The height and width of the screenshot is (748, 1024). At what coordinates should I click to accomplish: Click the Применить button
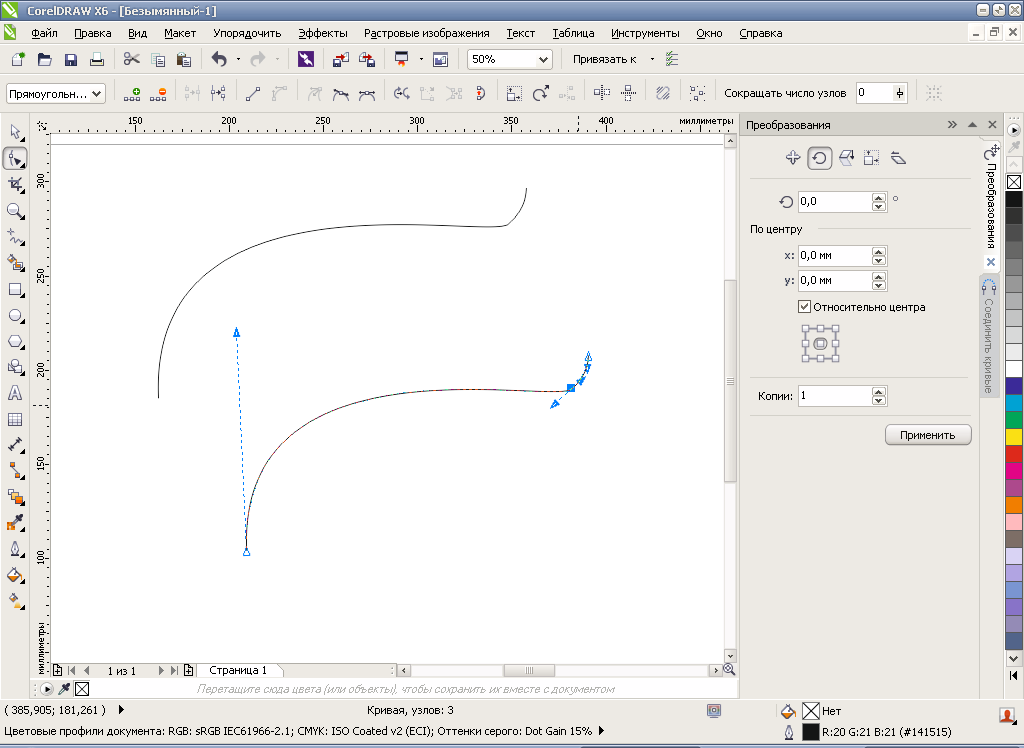(927, 435)
